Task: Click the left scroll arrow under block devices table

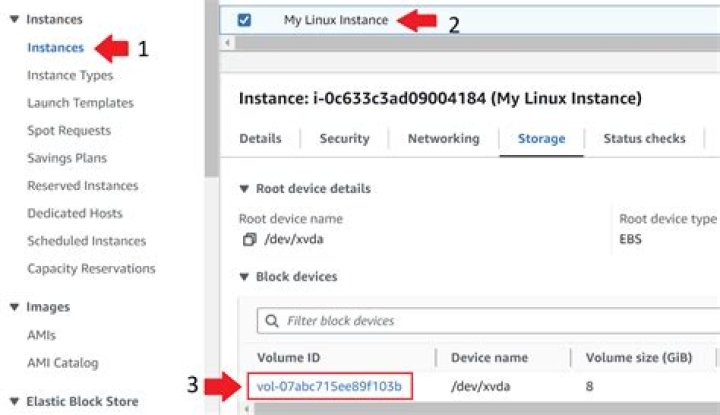Action: 247,409
